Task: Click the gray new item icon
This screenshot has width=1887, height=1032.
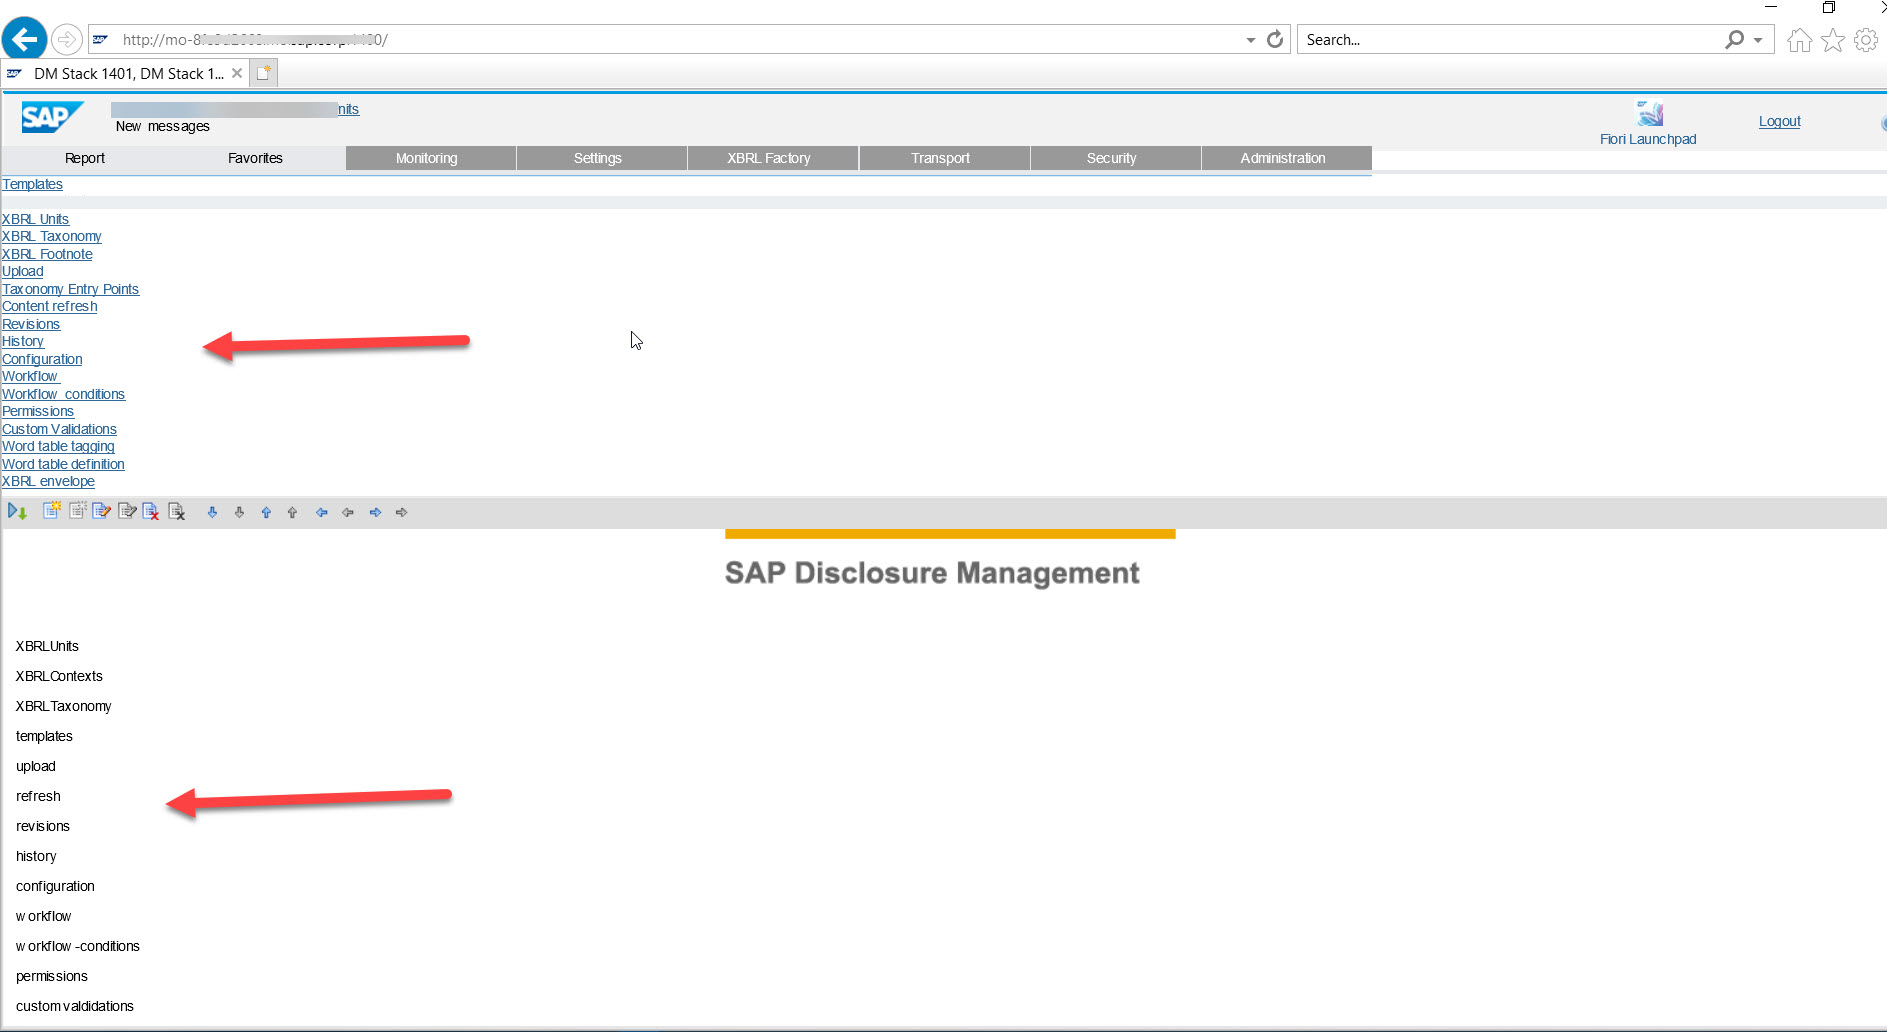Action: tap(77, 511)
